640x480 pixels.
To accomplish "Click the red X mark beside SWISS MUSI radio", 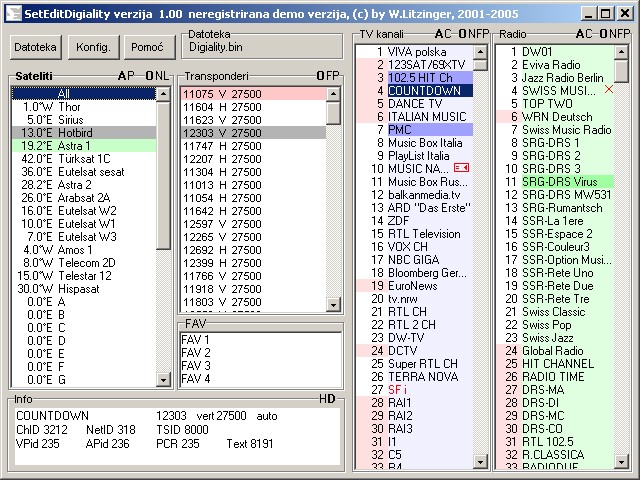I will [x=608, y=90].
